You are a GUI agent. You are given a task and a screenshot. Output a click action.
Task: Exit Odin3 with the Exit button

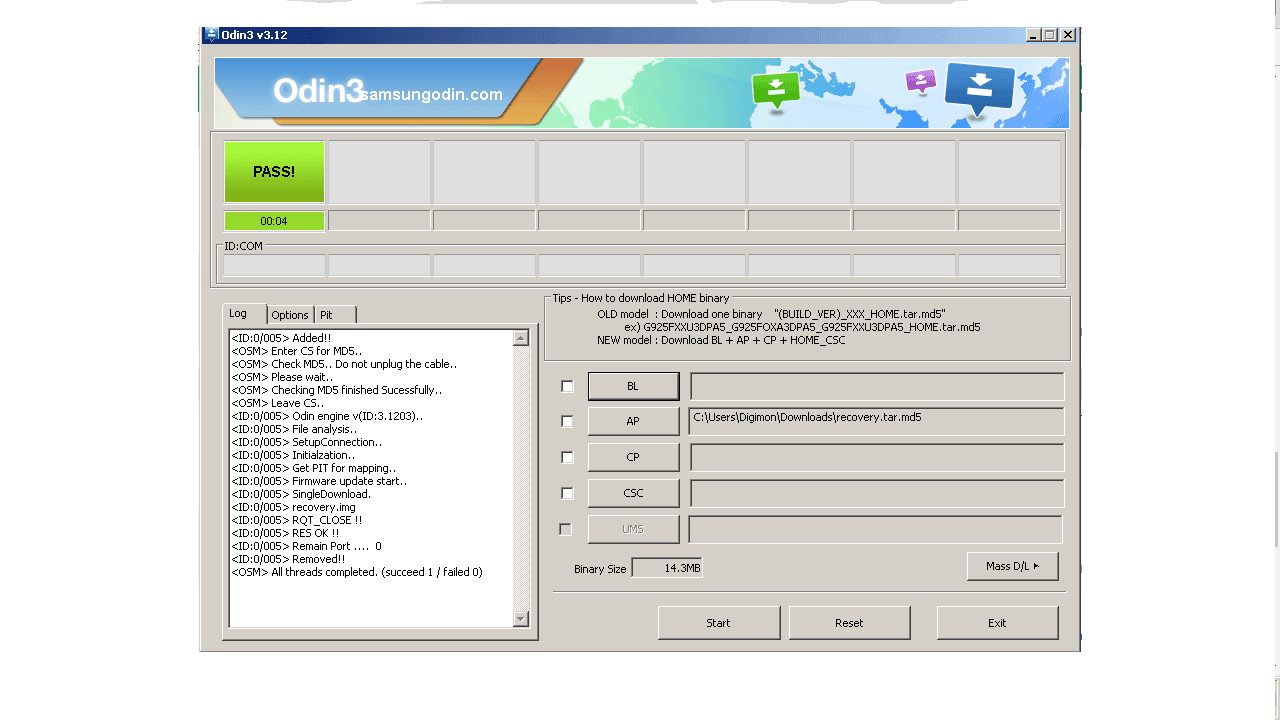[x=997, y=623]
